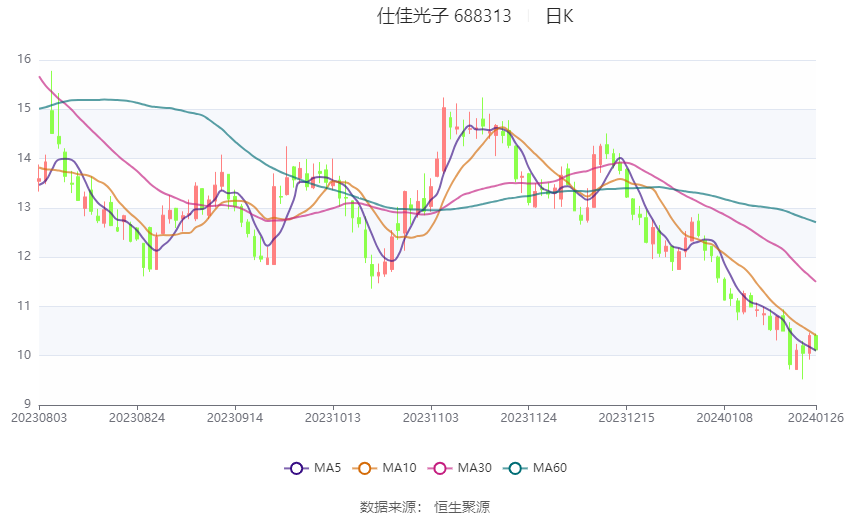Click the 20230803 date axis label

(x=38, y=418)
